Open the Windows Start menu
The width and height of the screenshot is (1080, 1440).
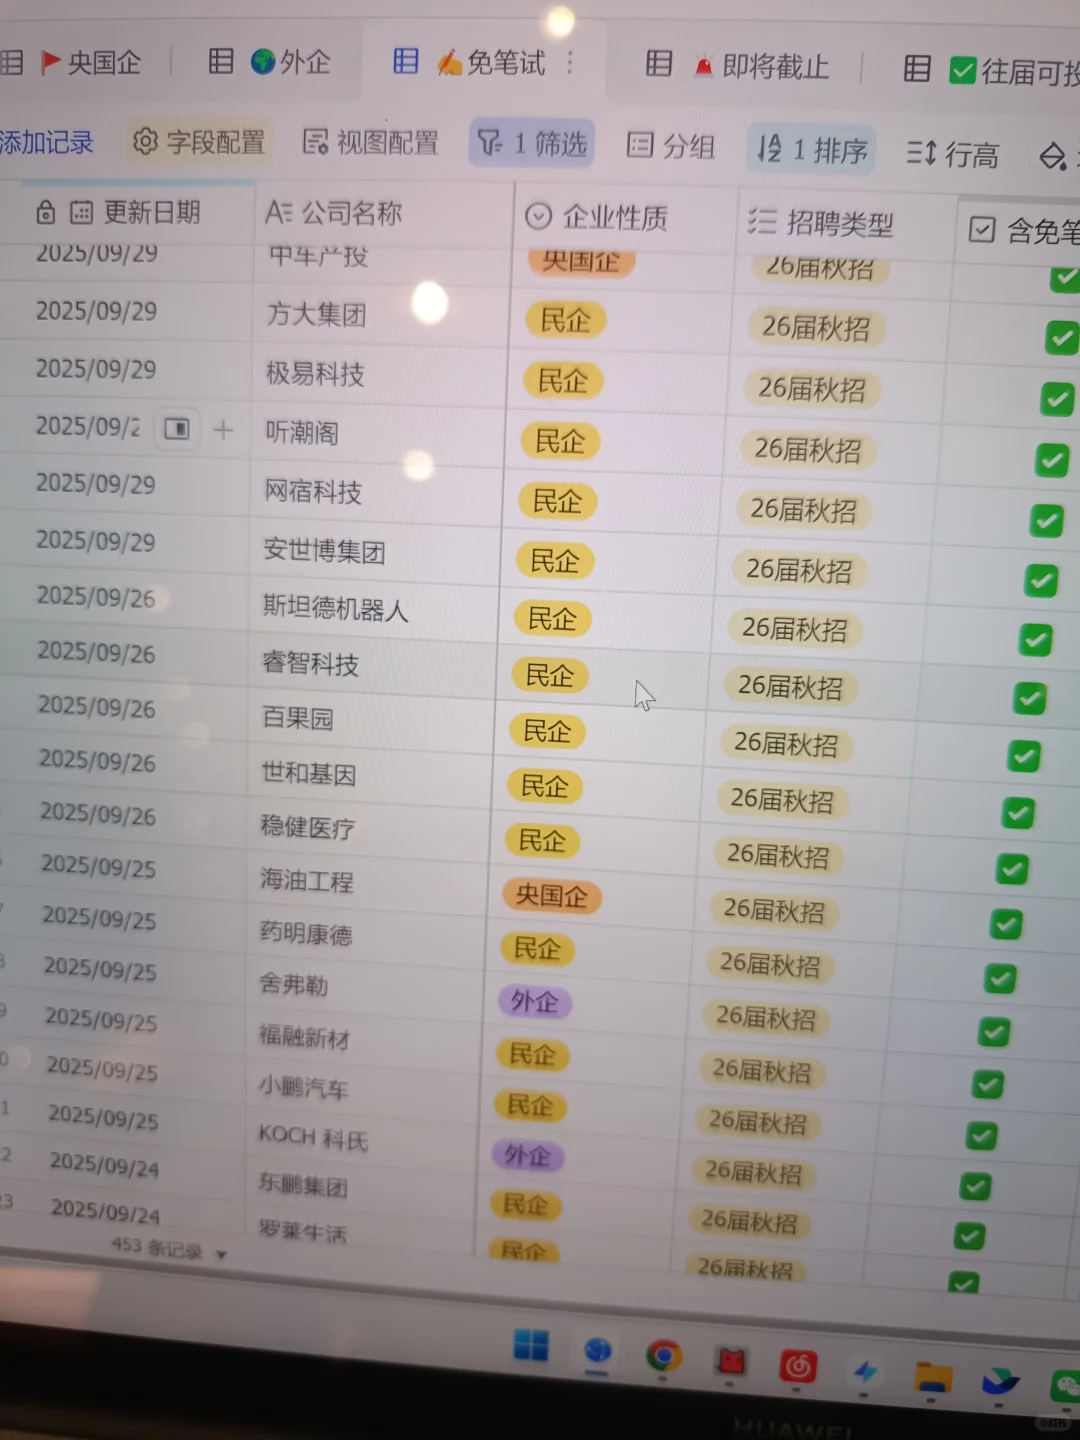[530, 1345]
